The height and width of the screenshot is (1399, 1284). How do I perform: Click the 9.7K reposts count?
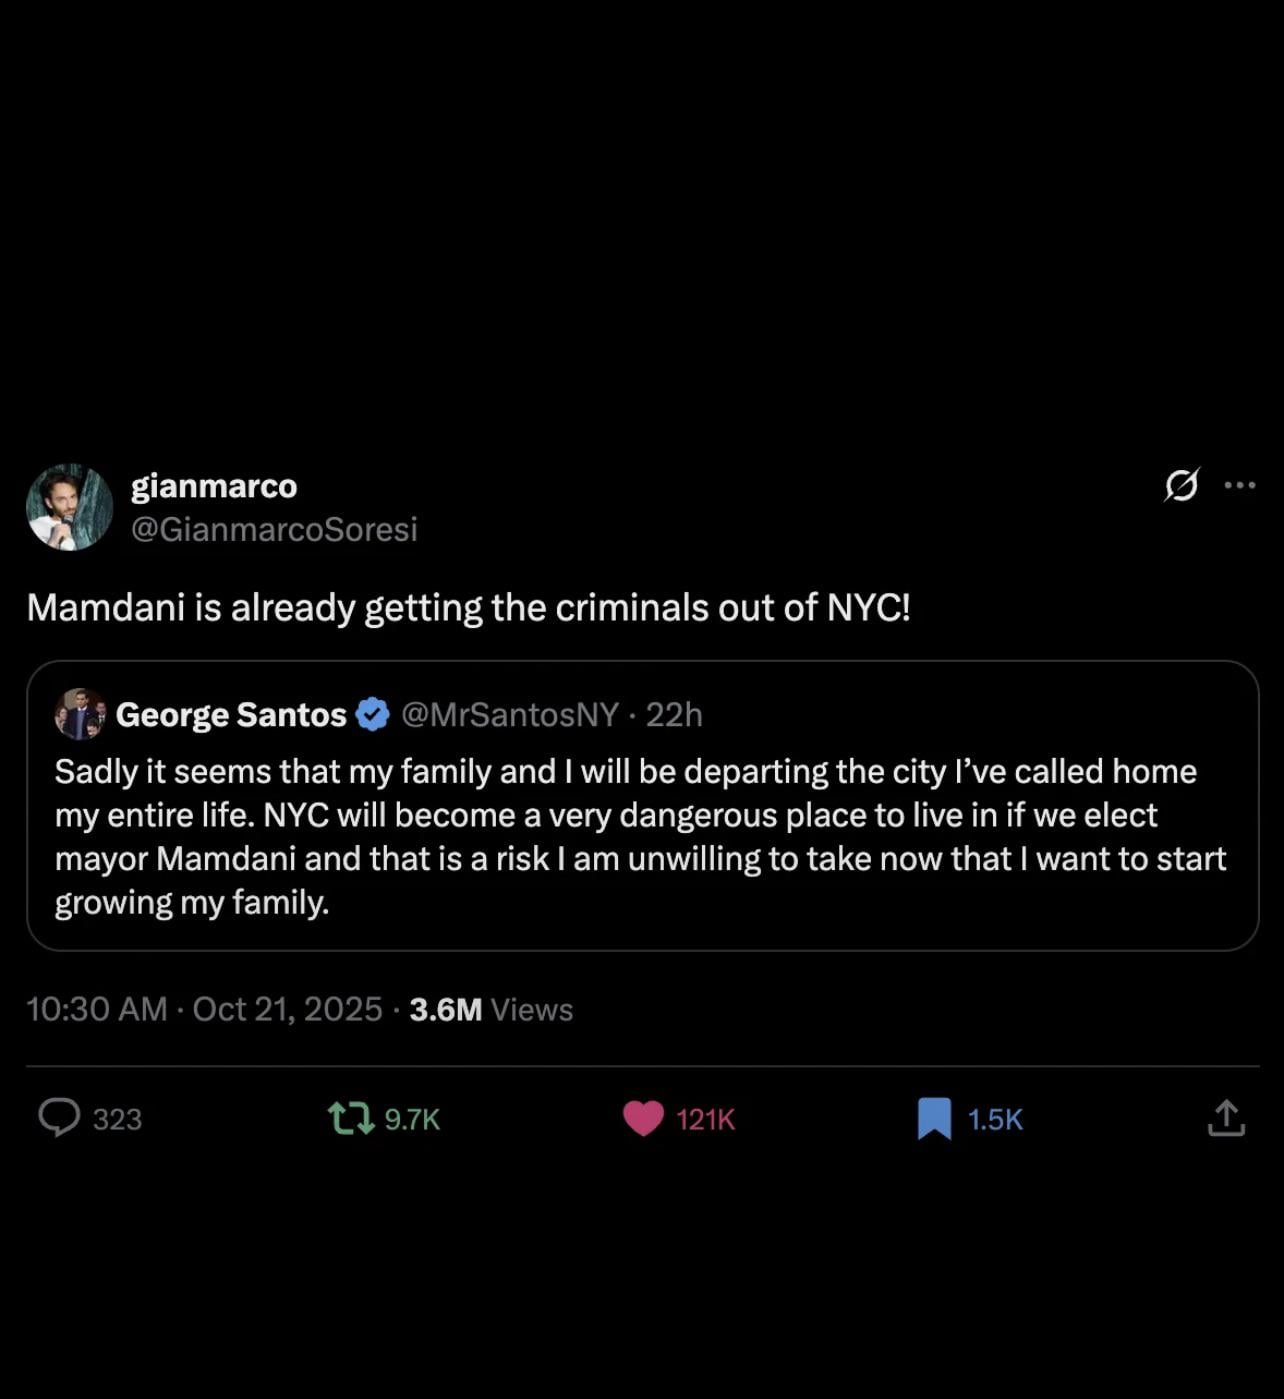tap(412, 1119)
